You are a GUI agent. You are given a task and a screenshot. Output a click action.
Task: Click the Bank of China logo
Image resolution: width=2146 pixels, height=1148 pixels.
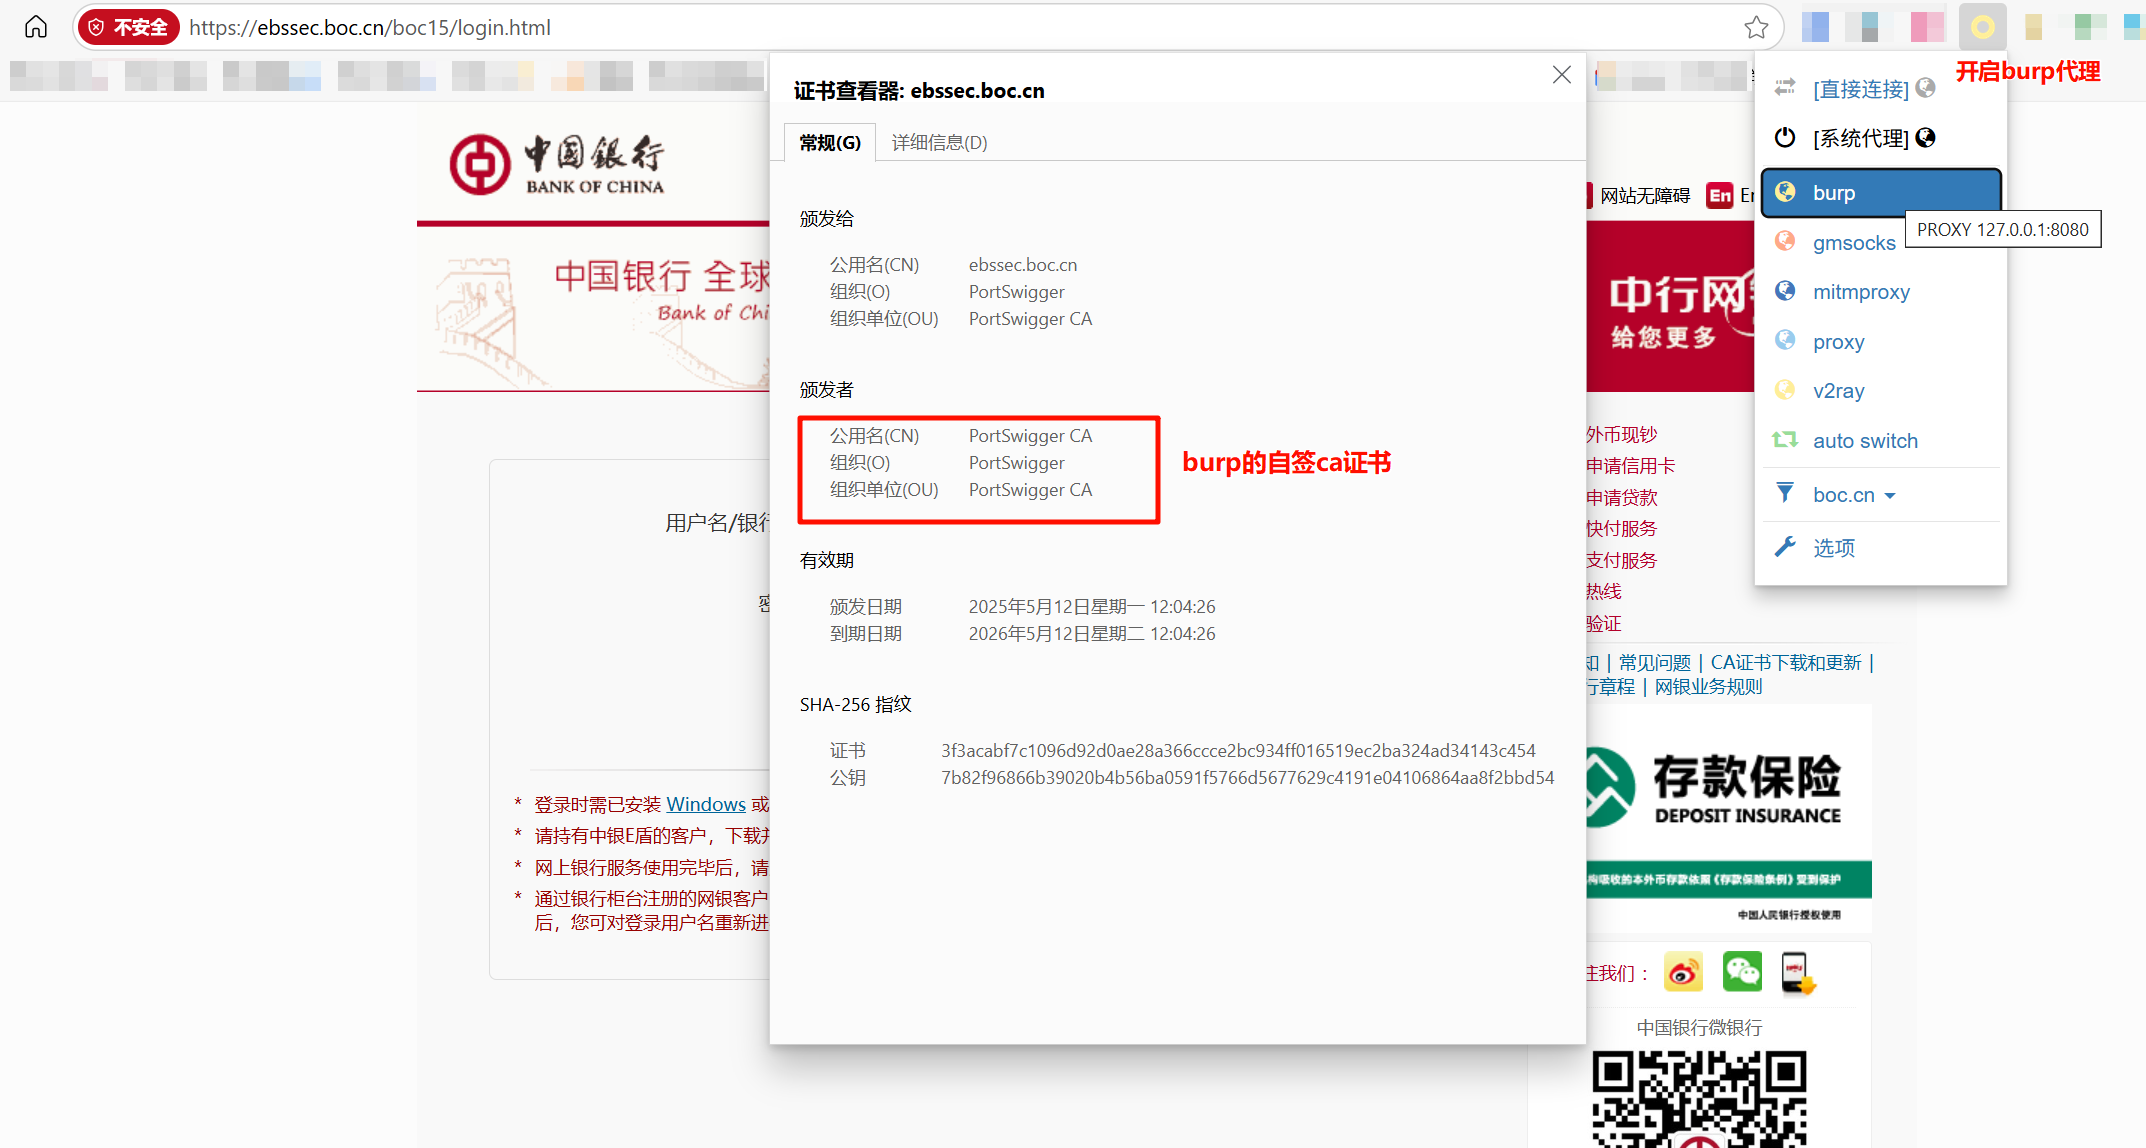(x=556, y=165)
